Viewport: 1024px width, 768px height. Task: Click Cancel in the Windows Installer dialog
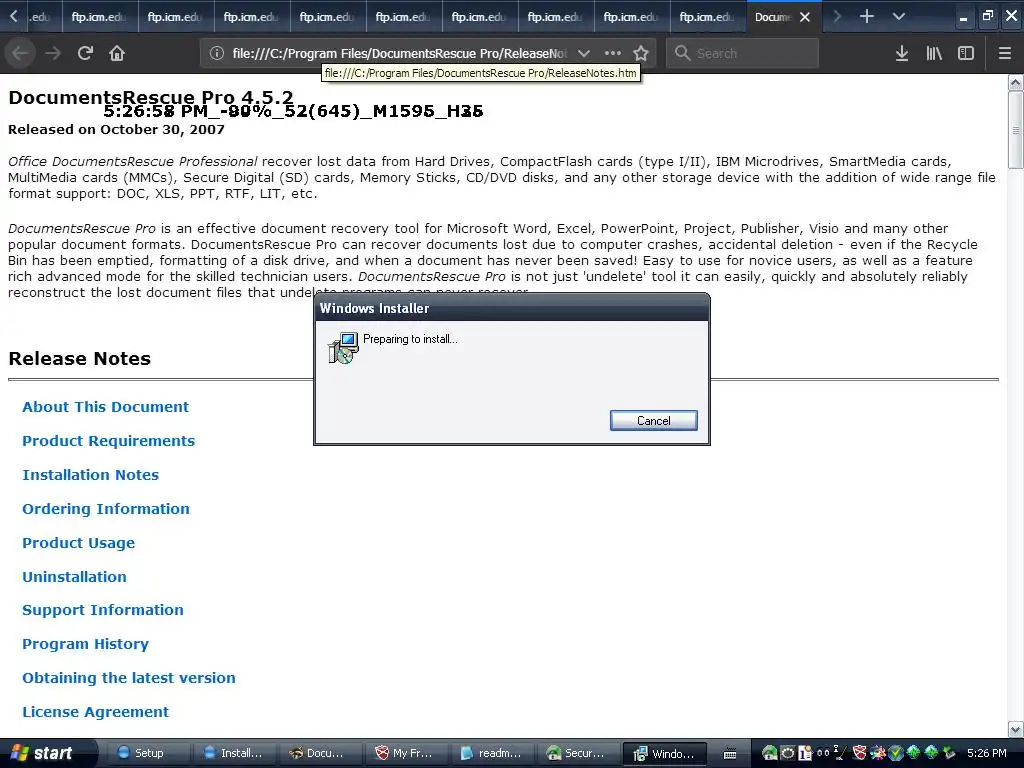[x=654, y=421]
